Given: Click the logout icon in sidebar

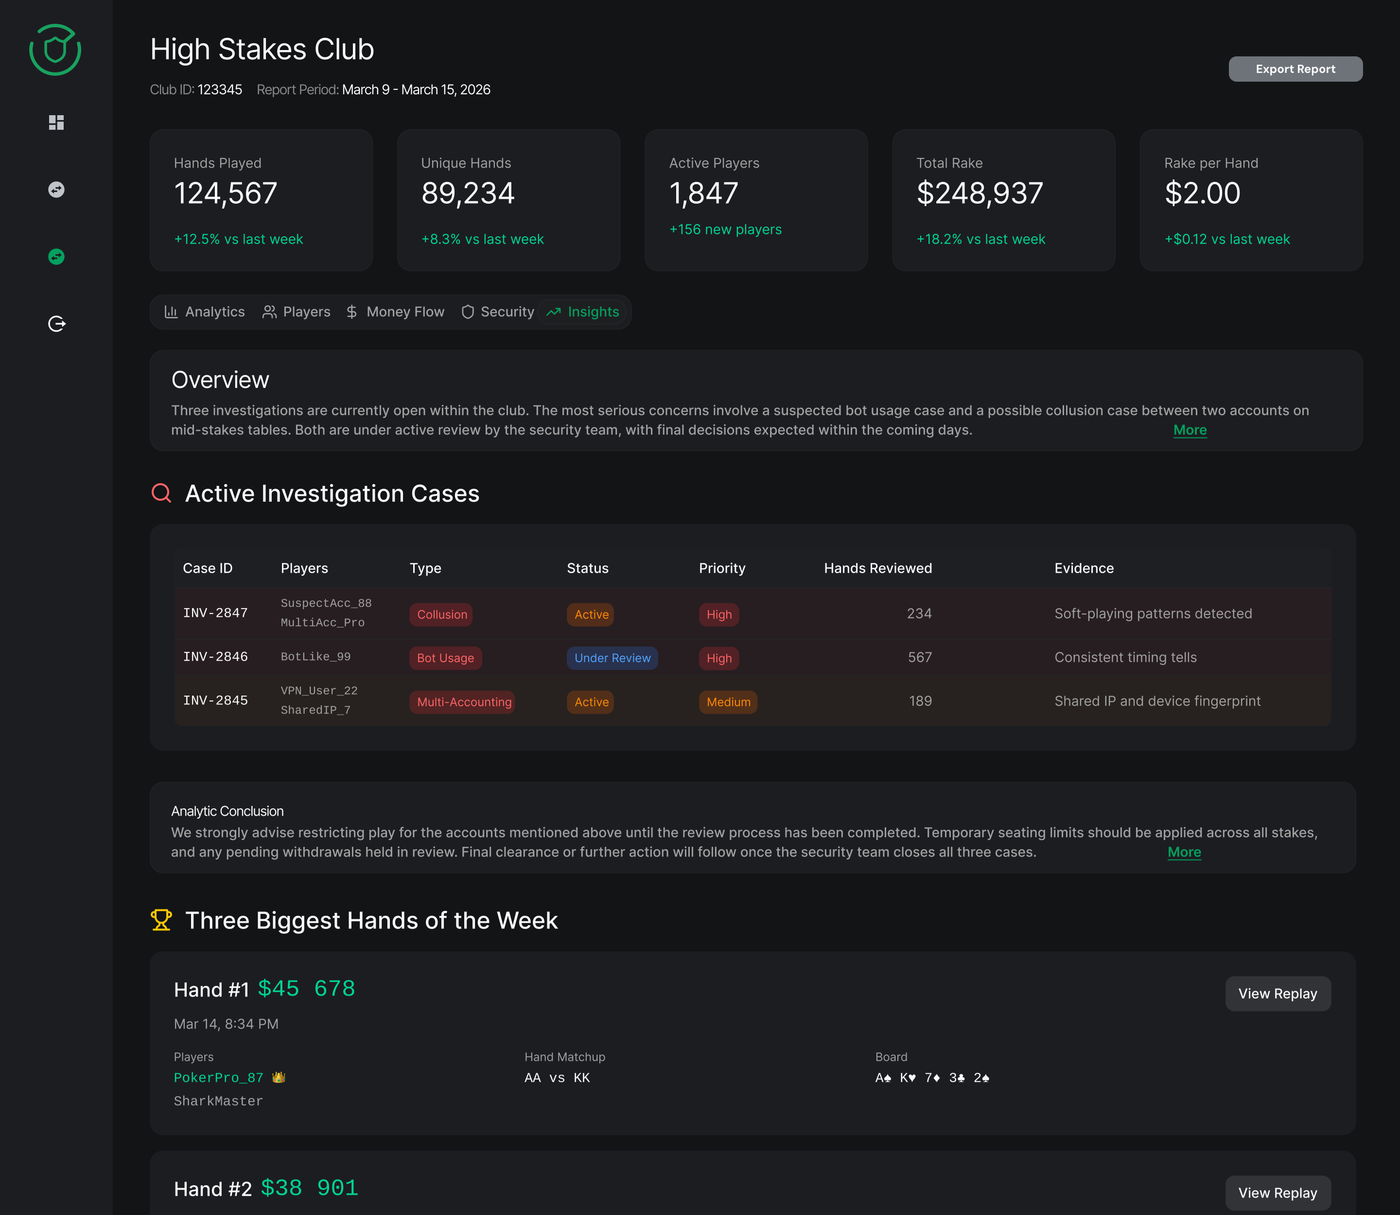Looking at the screenshot, I should (x=56, y=324).
